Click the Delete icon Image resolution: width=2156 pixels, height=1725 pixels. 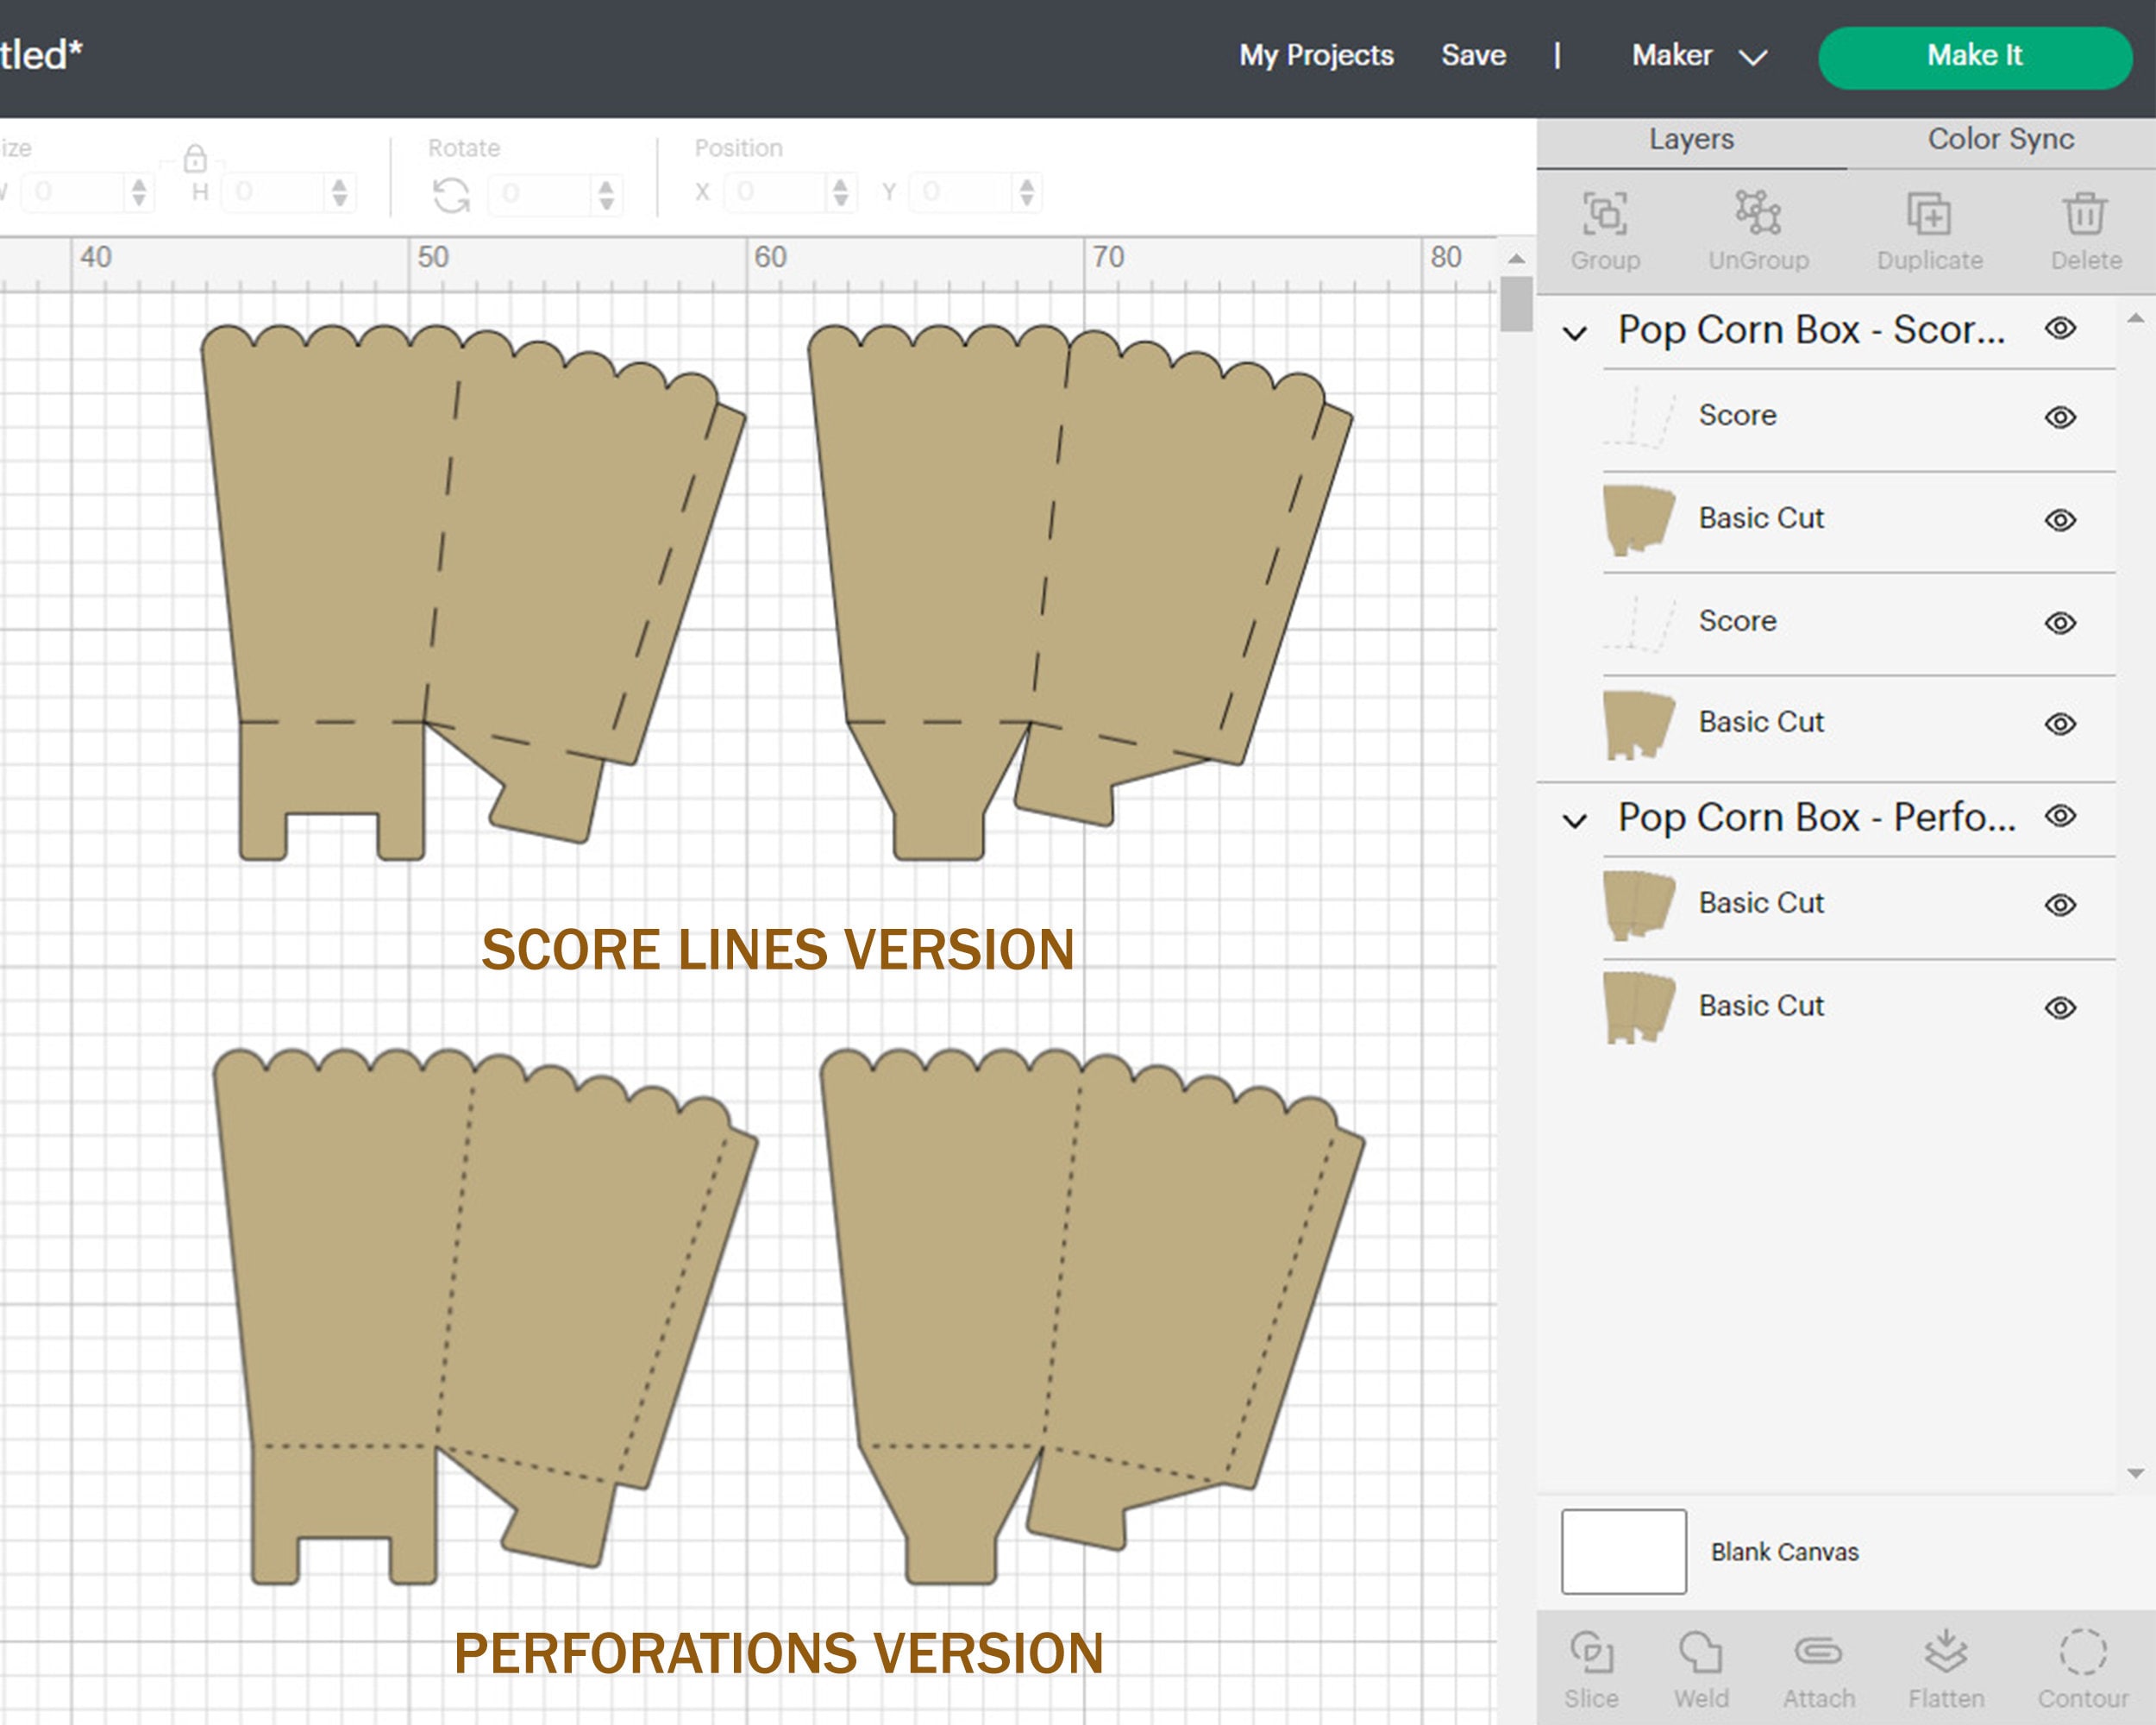click(2085, 215)
